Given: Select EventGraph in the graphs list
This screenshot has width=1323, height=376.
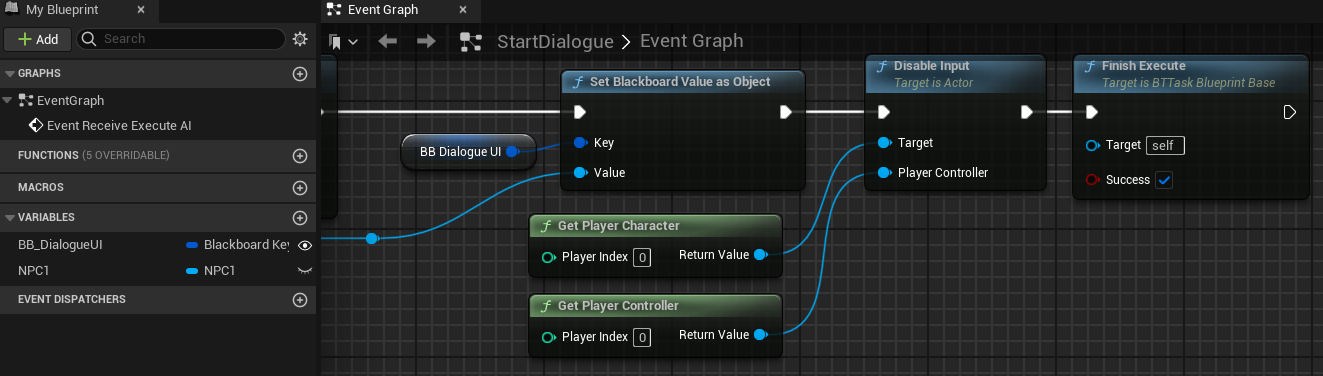Looking at the screenshot, I should point(70,100).
